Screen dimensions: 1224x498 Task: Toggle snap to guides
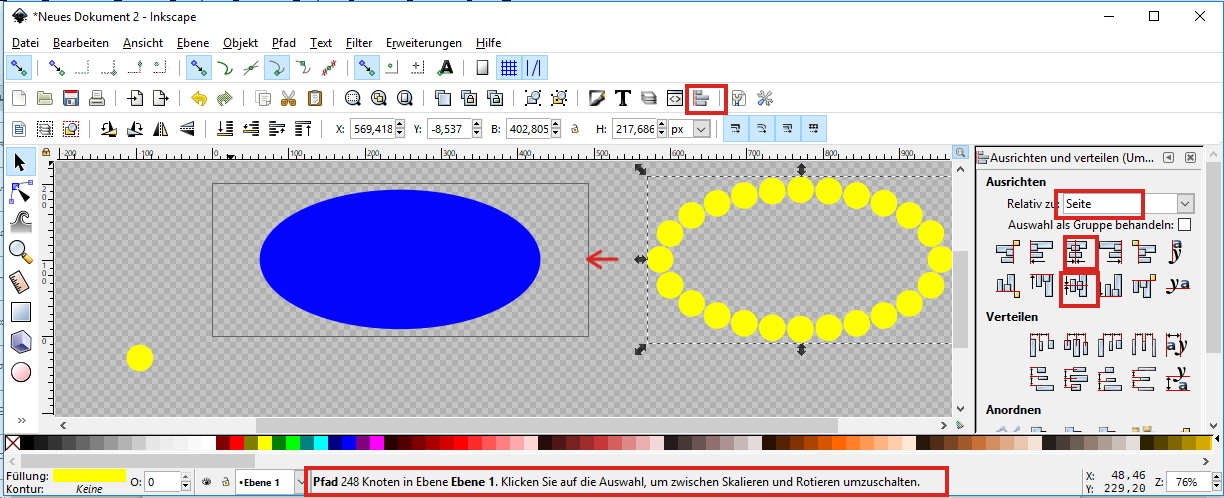(535, 68)
